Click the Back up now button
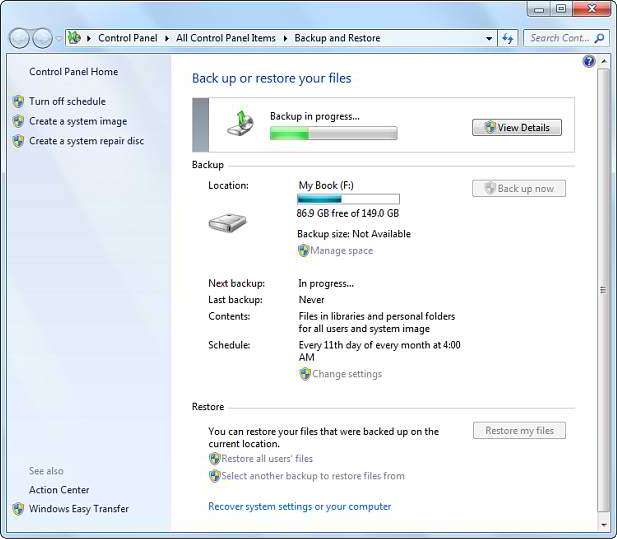Viewport: 617px width, 539px height. [519, 188]
